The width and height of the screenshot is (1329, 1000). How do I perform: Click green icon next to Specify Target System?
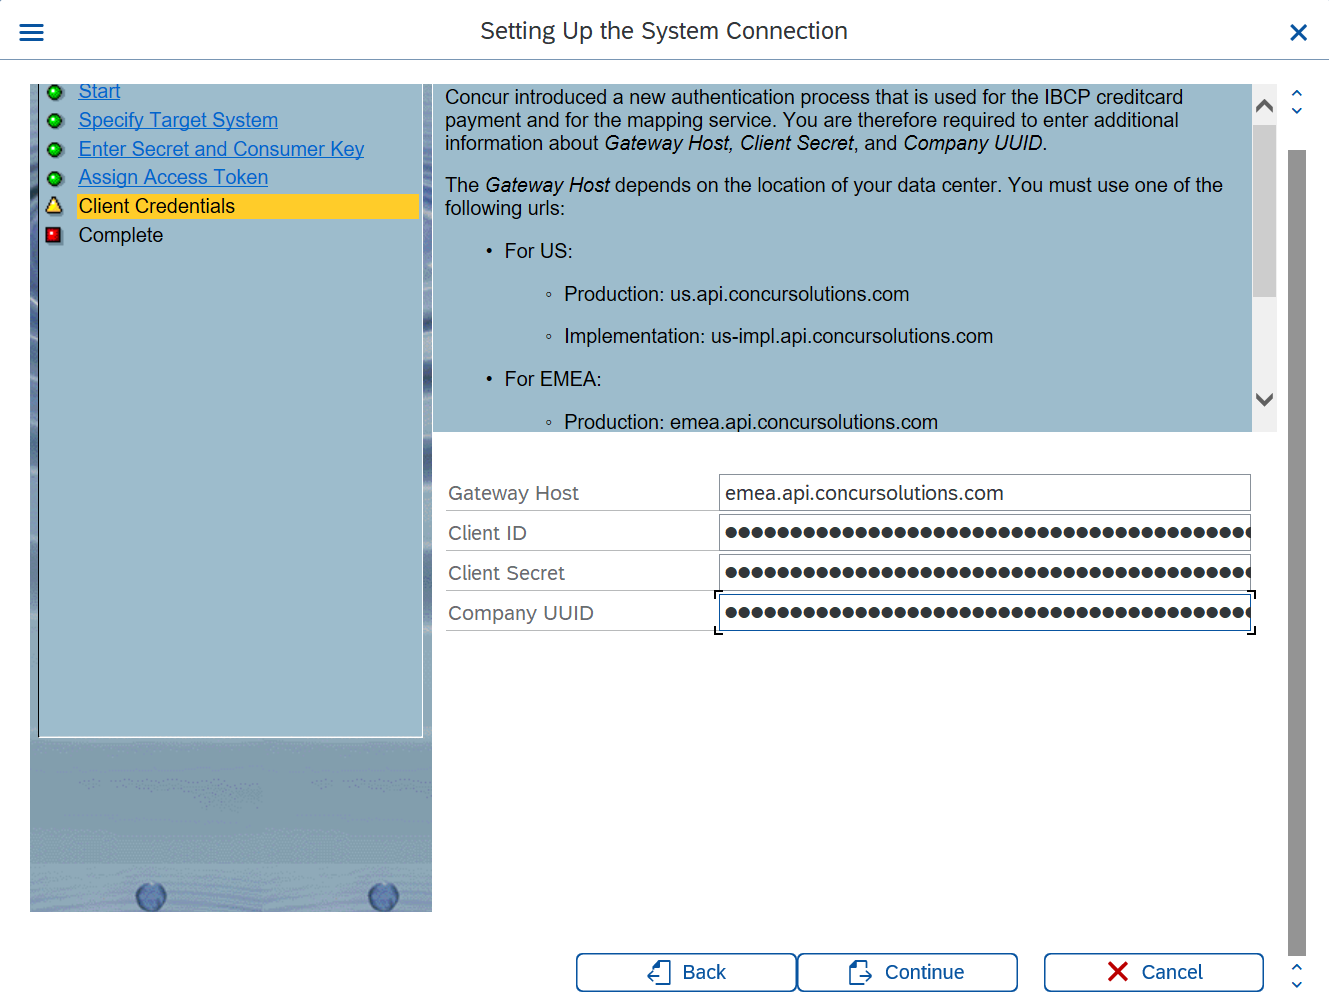pyautogui.click(x=55, y=121)
